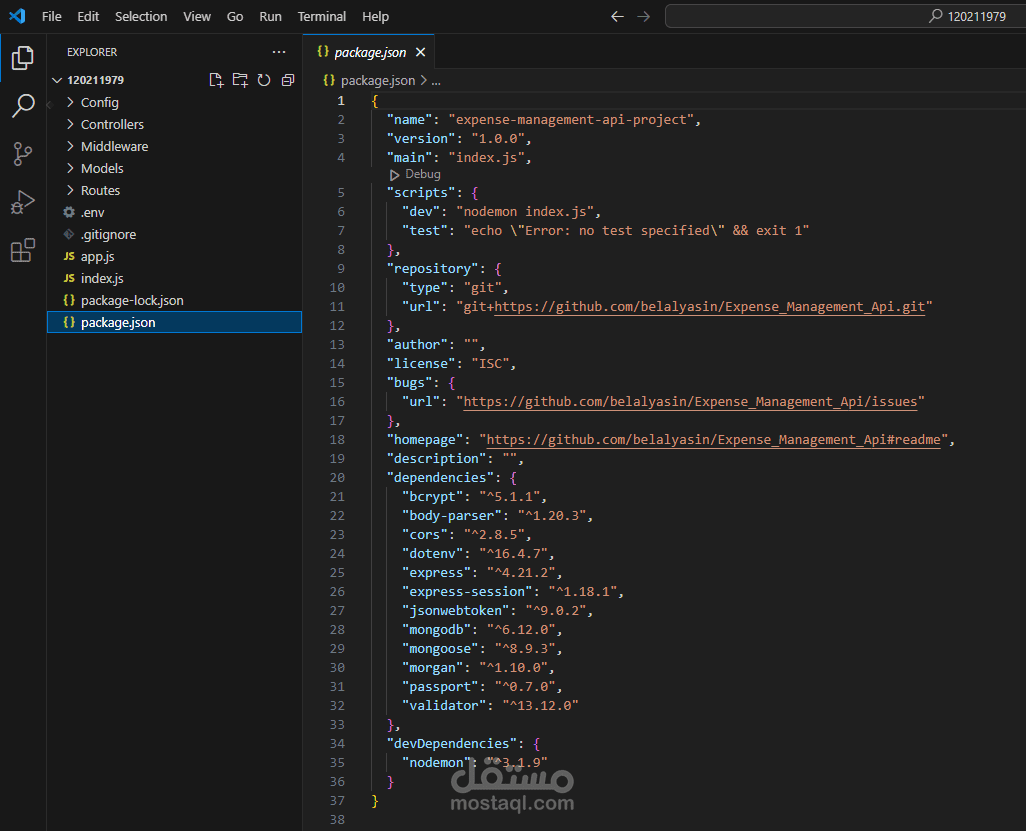Open the Source Control view icon
Viewport: 1026px width, 831px height.
tap(22, 154)
